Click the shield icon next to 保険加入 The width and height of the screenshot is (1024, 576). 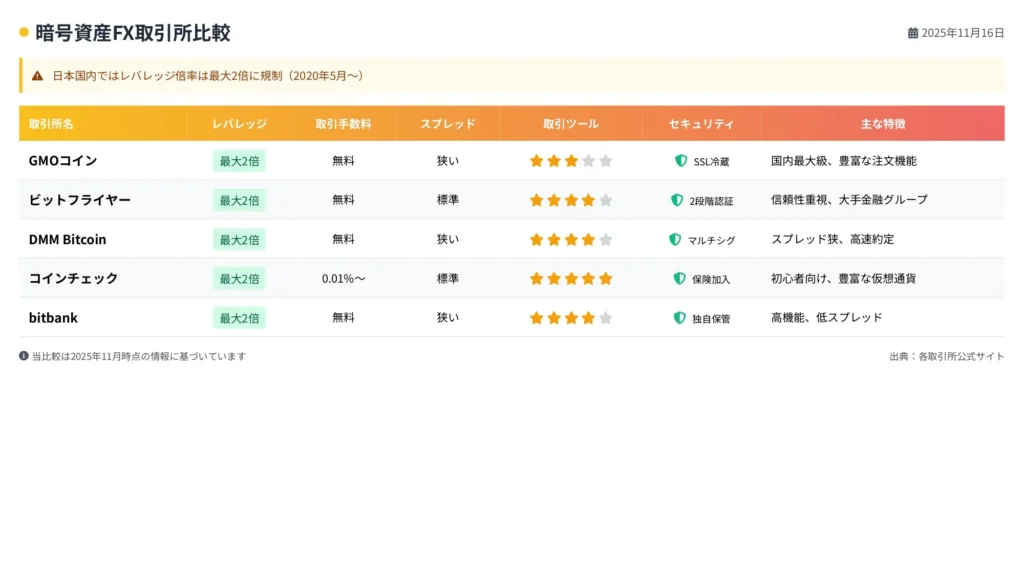point(680,279)
